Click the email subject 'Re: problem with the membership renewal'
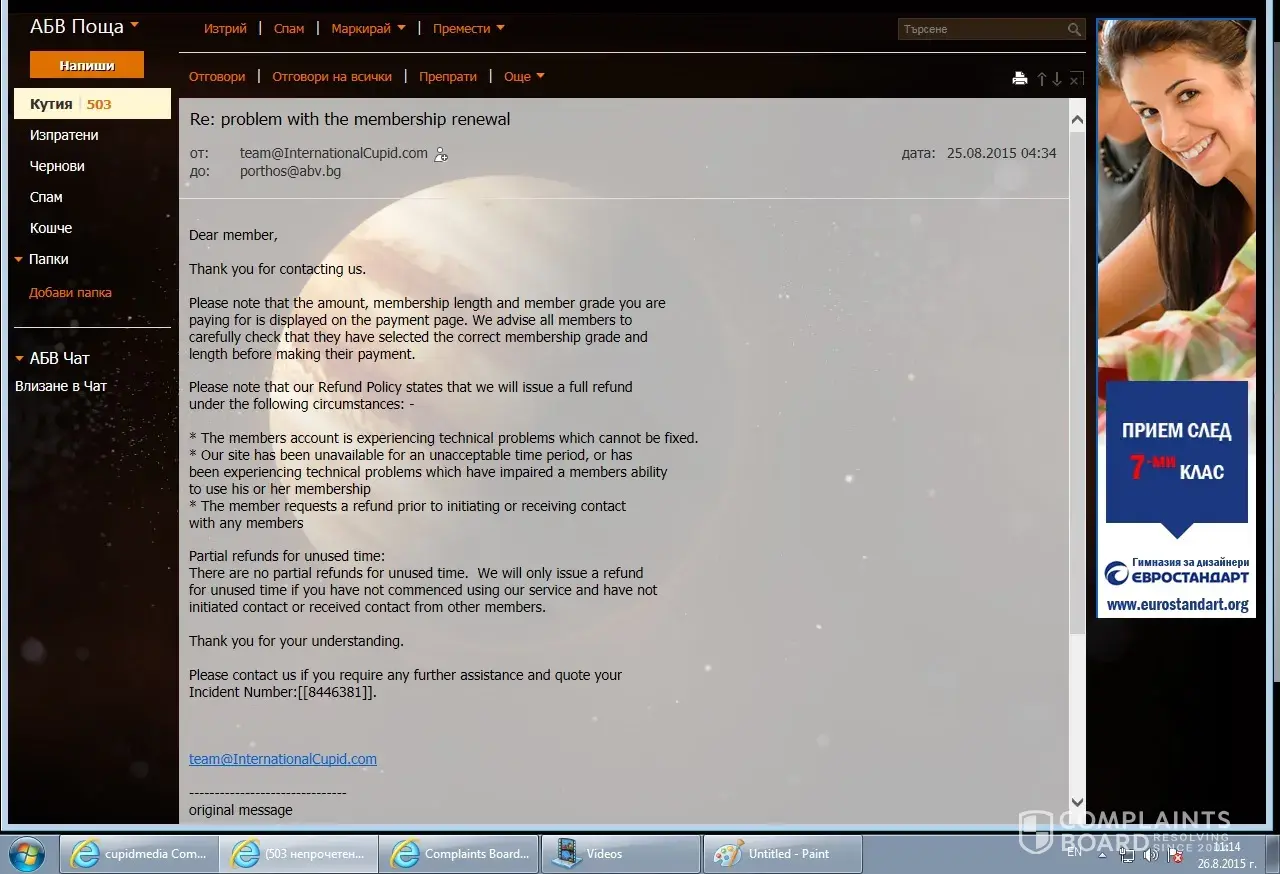 tap(350, 119)
